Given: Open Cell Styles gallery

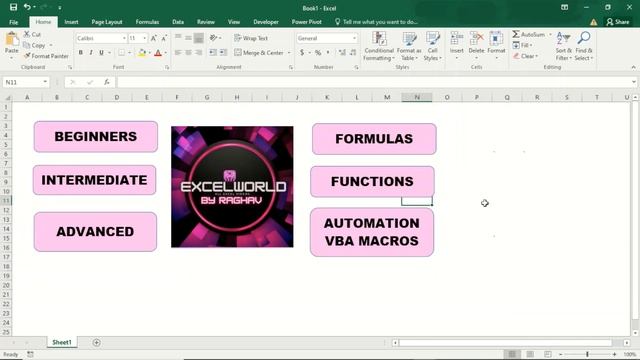Looking at the screenshot, I should 432,46.
